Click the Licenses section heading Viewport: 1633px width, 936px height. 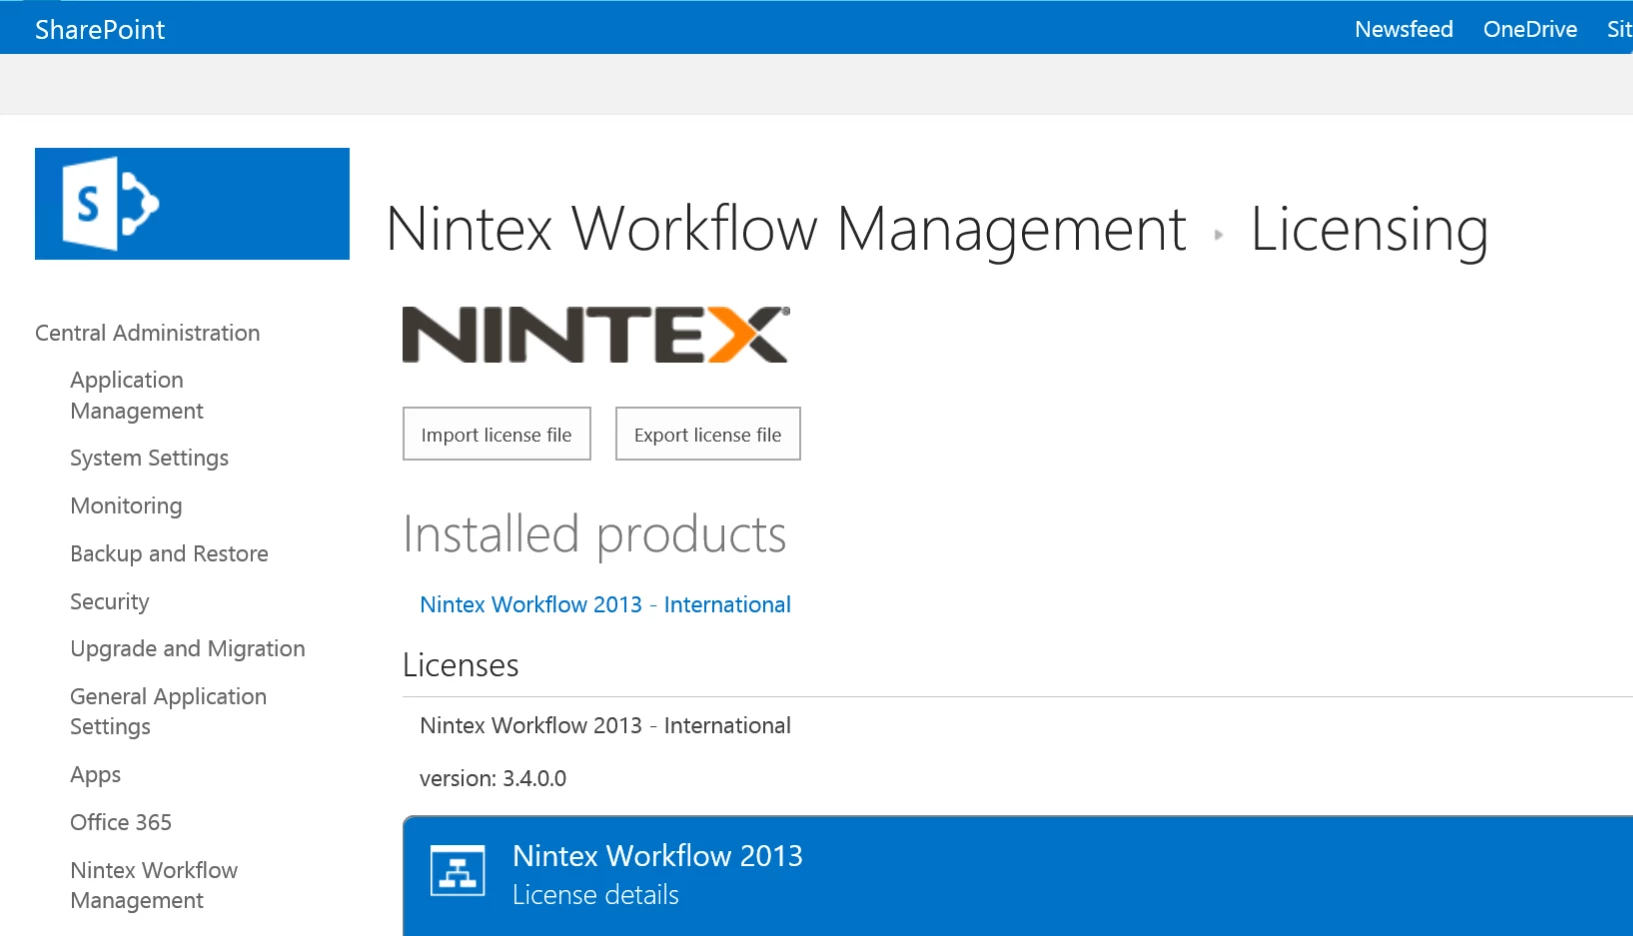tap(461, 665)
